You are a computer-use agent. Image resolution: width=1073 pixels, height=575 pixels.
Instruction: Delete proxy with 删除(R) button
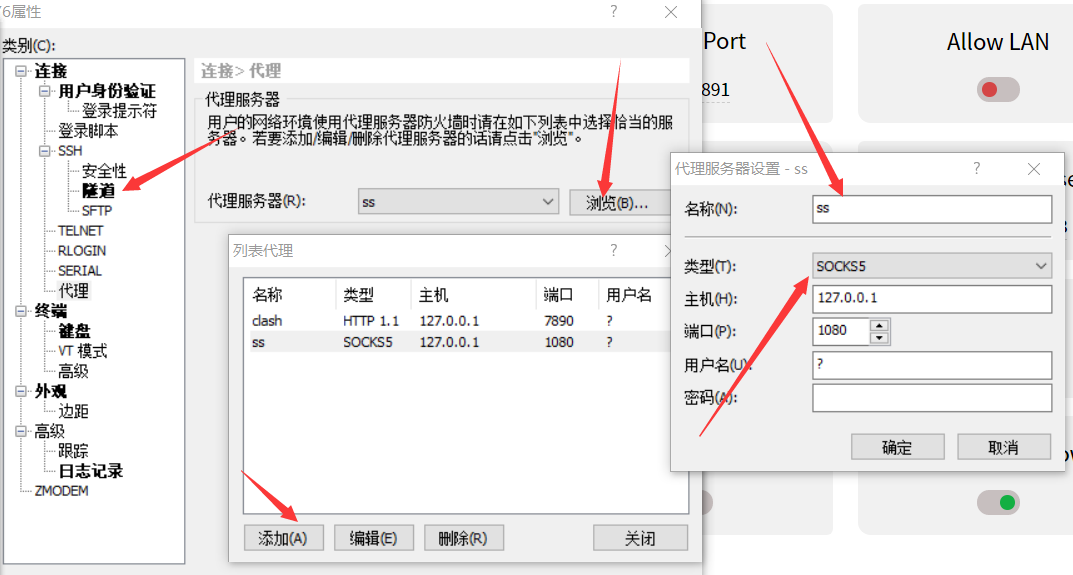click(463, 538)
